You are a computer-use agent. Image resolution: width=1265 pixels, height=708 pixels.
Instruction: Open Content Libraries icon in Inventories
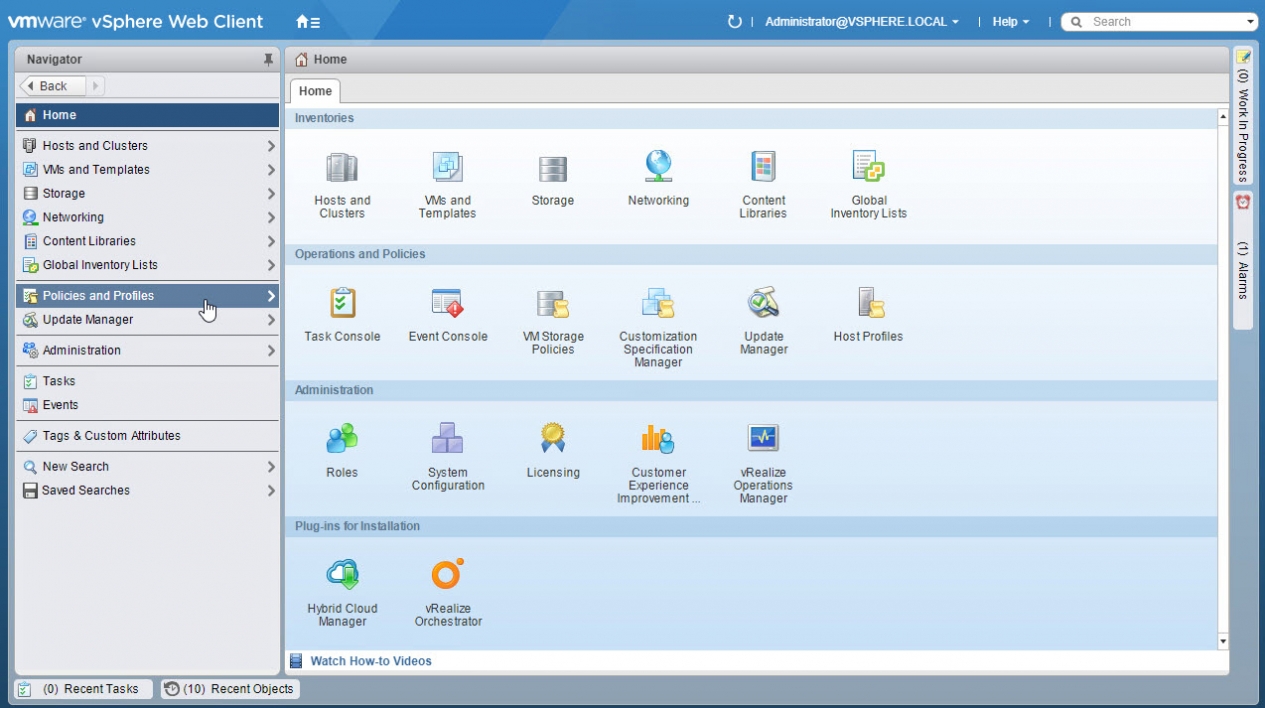pos(763,168)
